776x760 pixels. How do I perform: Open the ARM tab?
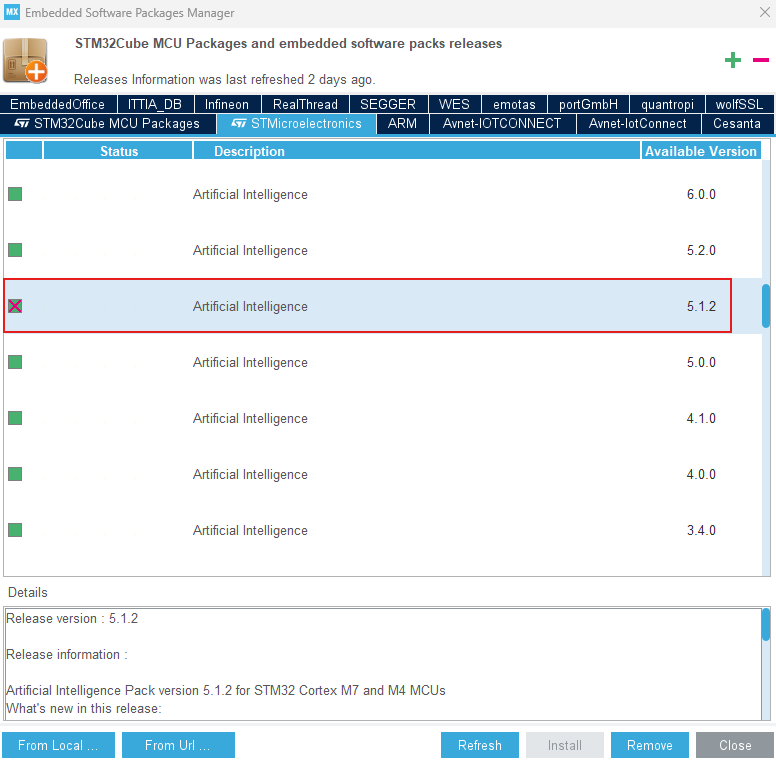click(402, 123)
